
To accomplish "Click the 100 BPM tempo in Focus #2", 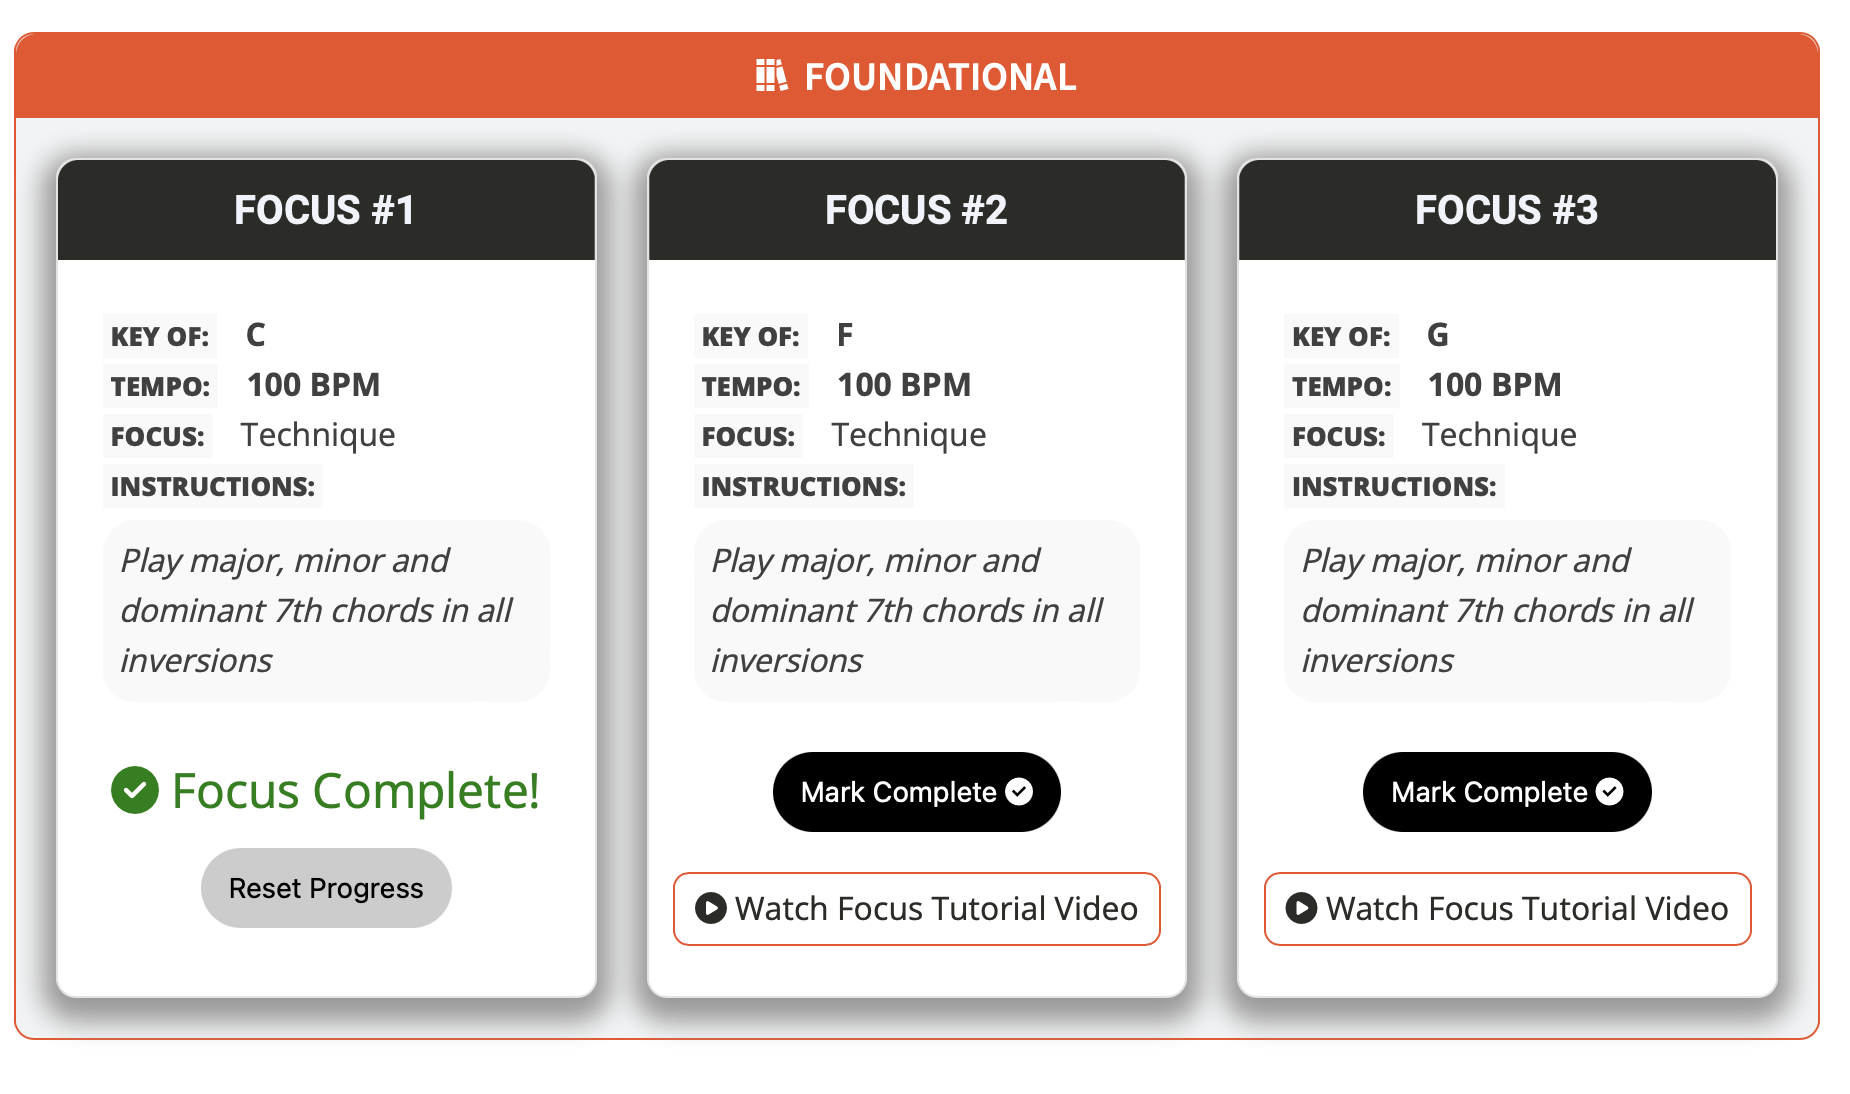I will 904,385.
